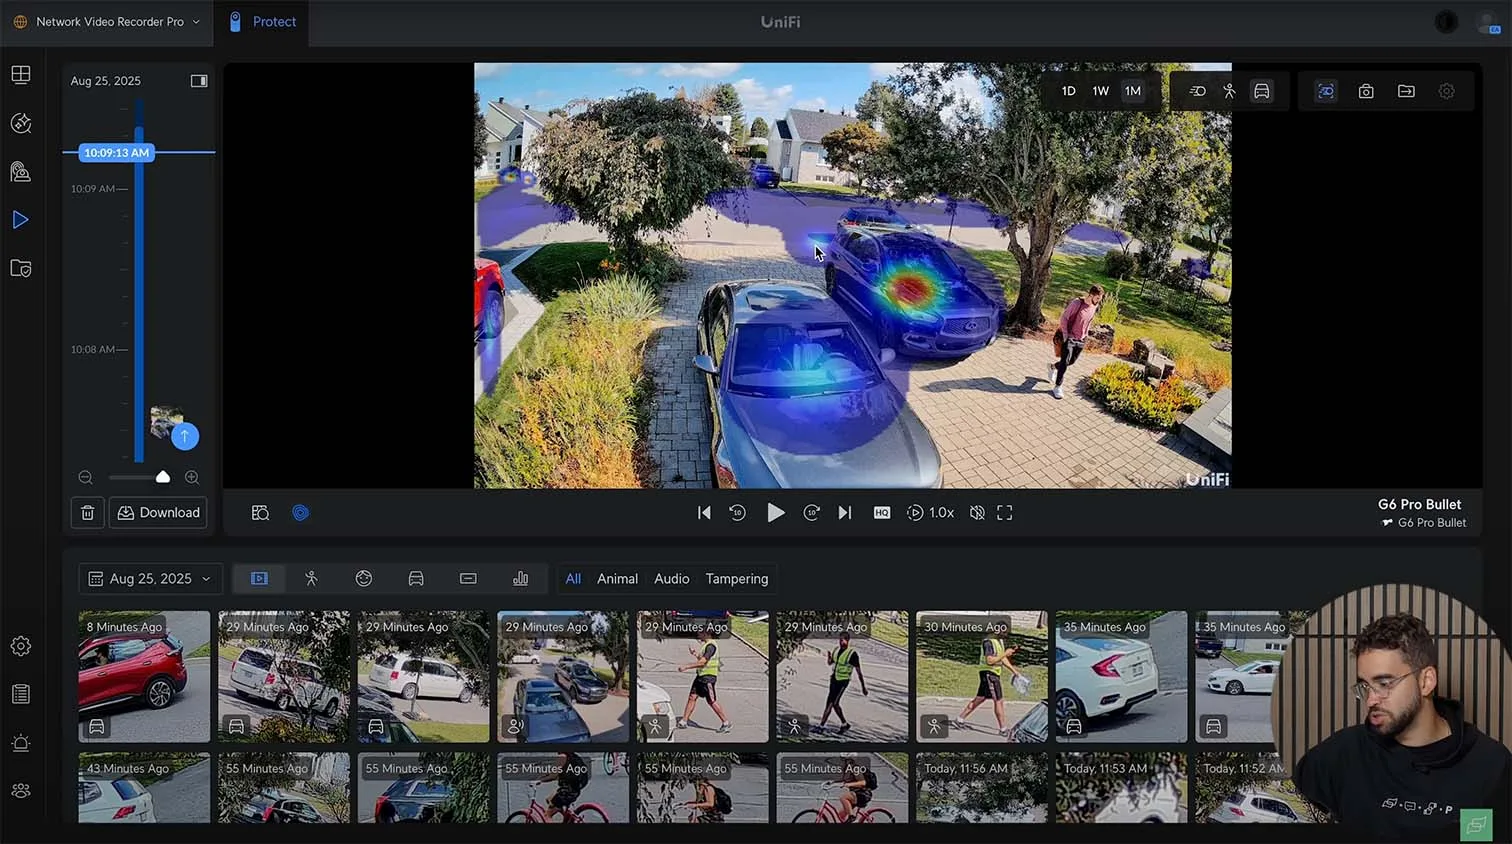Filter detections by vehicle icon
Viewport: 1512px width, 844px height.
[x=416, y=579]
